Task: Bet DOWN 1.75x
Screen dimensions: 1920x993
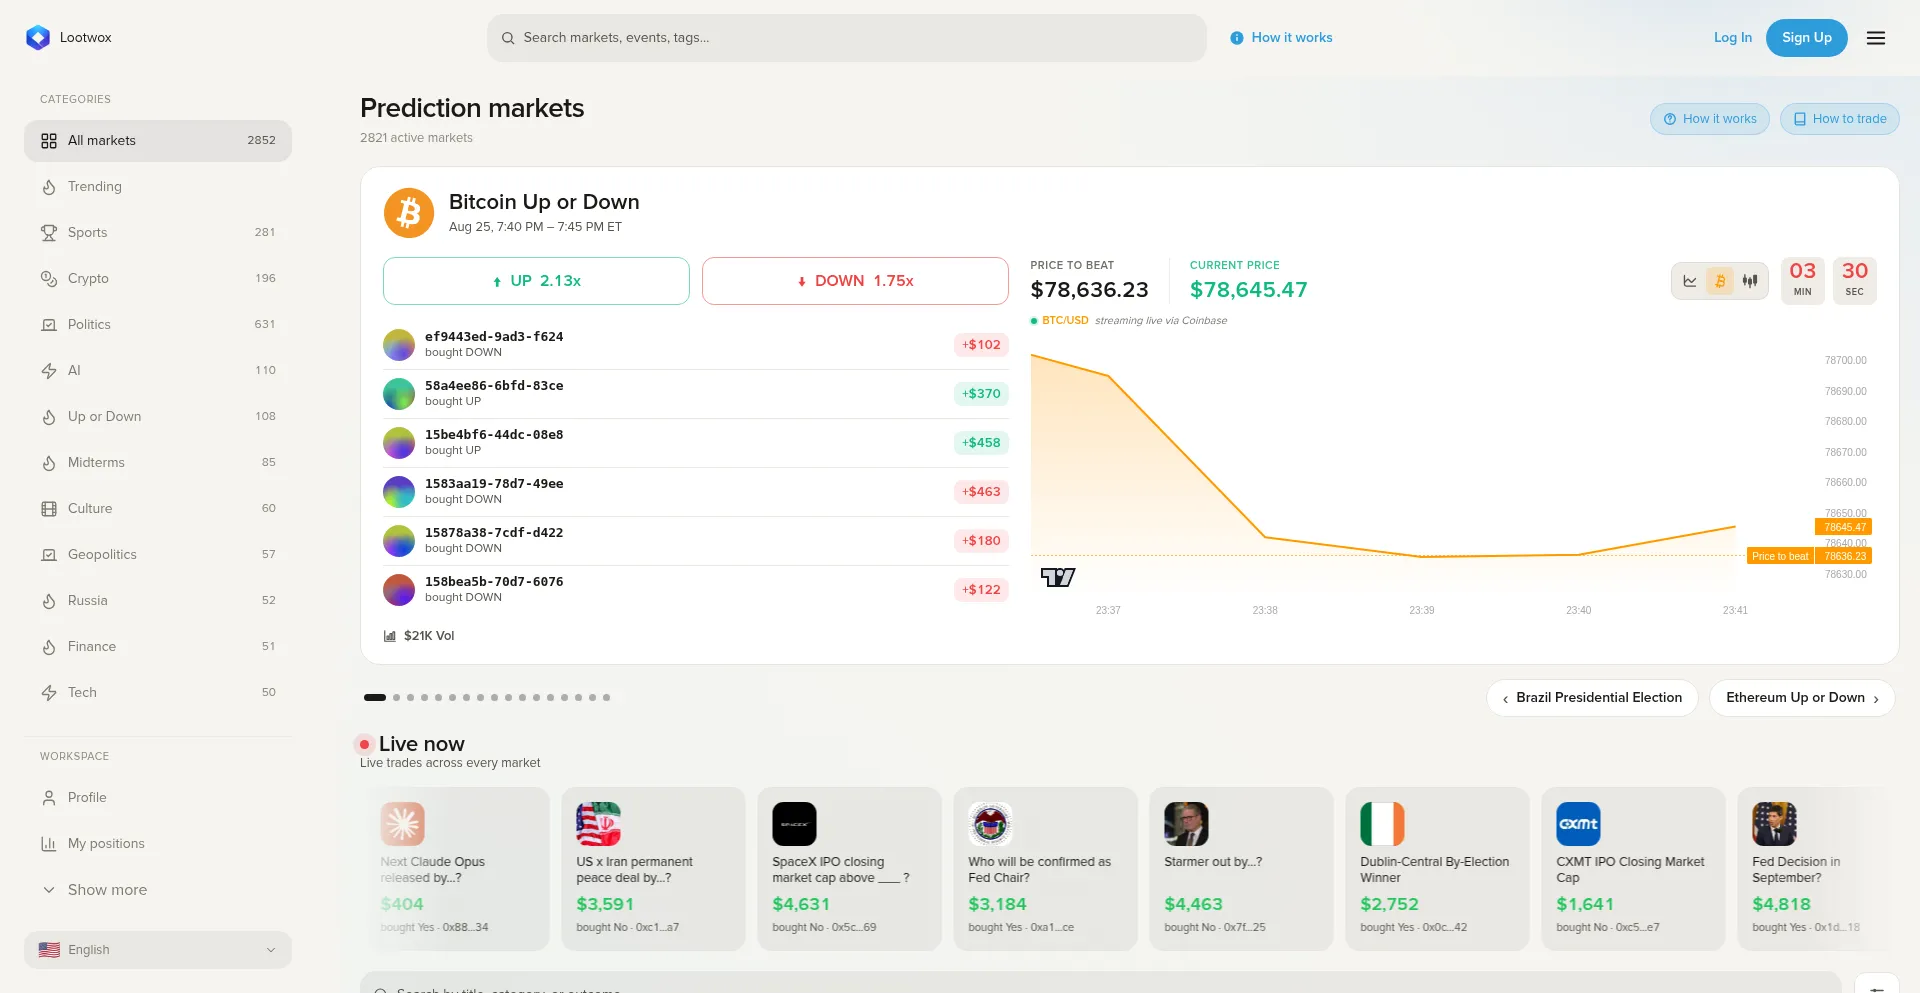Action: (x=855, y=281)
